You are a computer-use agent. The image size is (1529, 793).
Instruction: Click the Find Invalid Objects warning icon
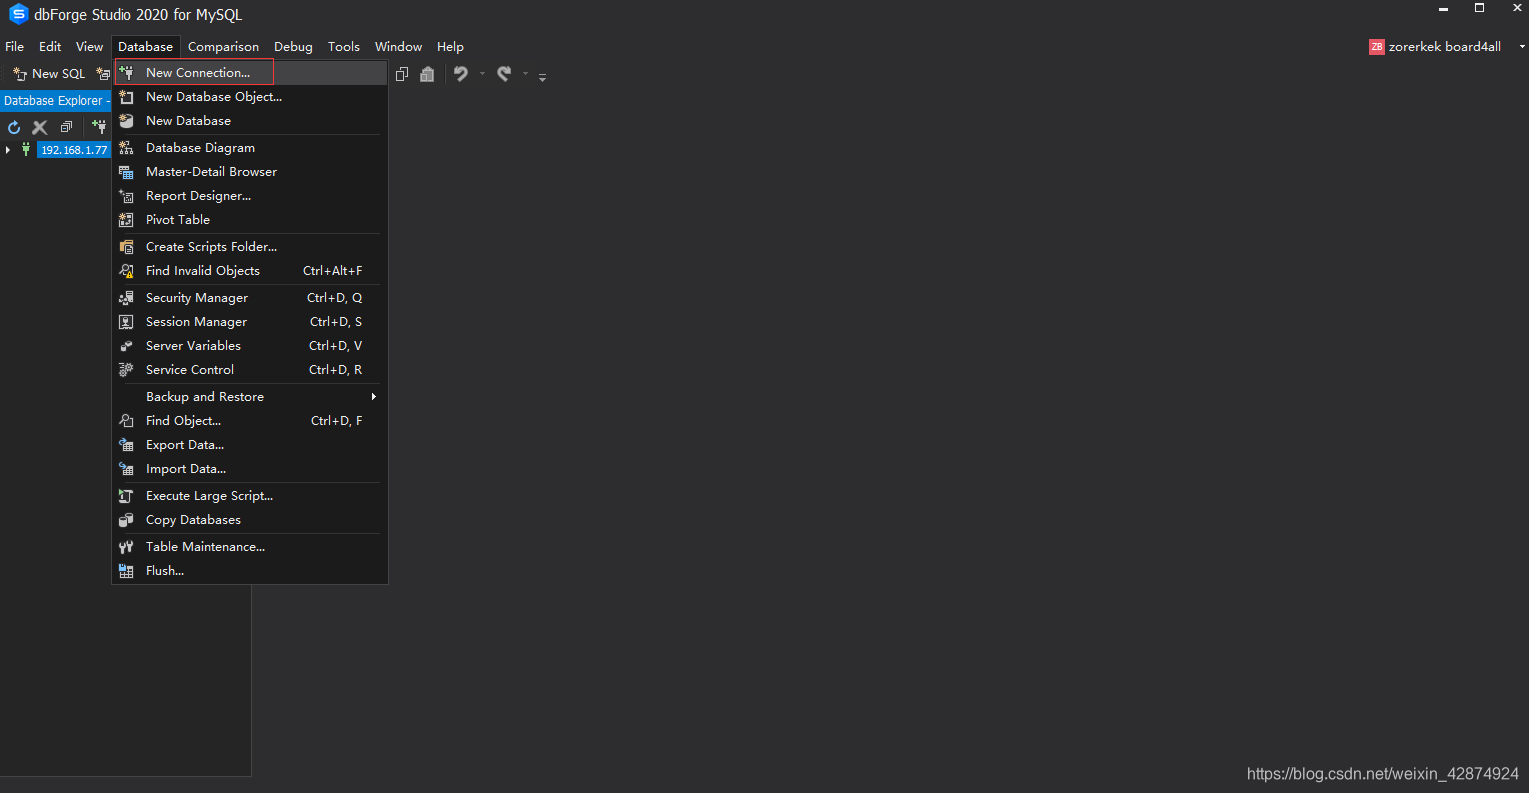click(x=126, y=271)
